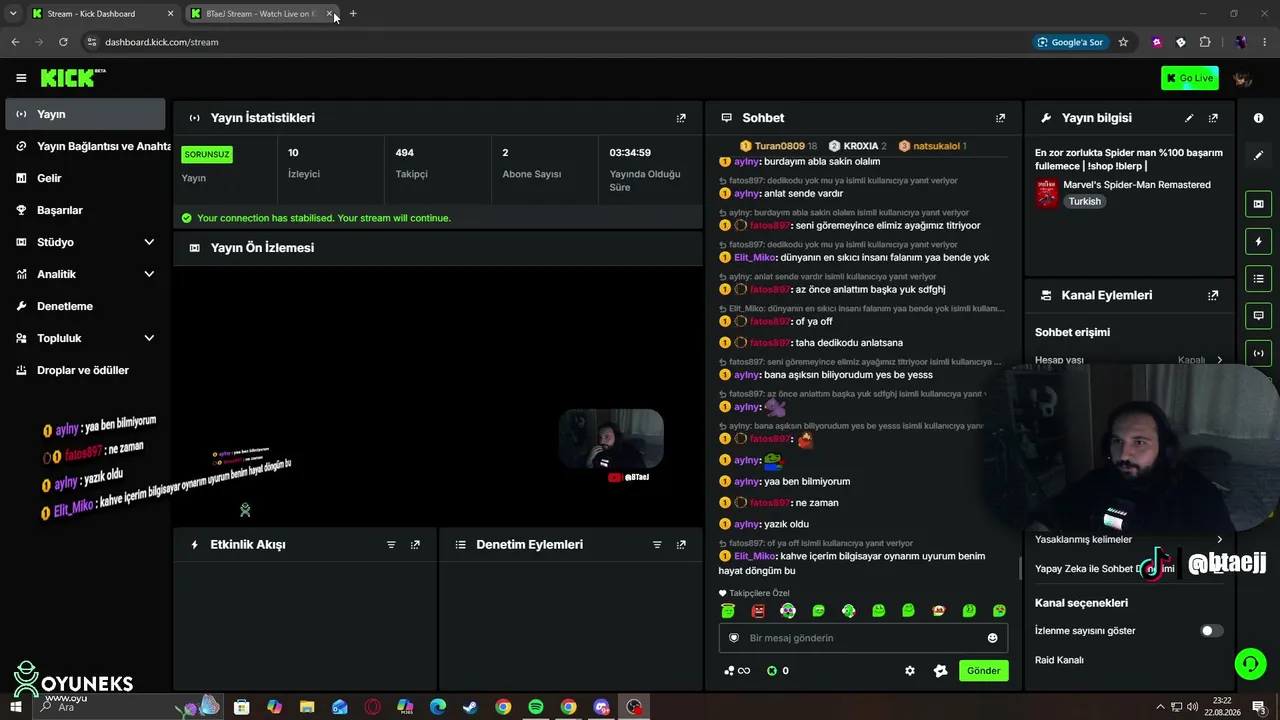Insert the red angry face emote
This screenshot has width=1280, height=720.
[758, 611]
